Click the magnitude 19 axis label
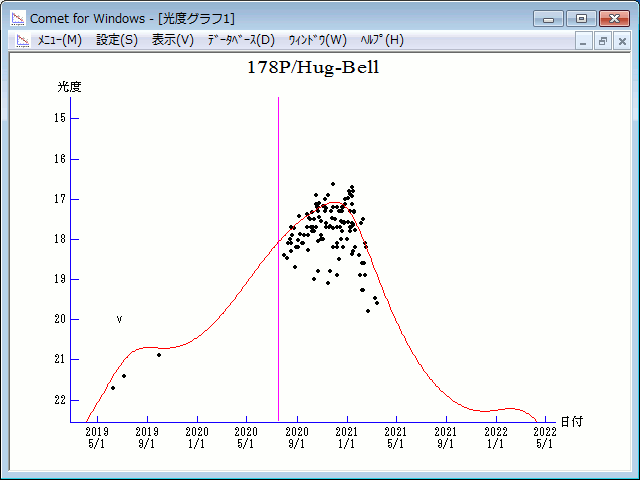 [60, 279]
